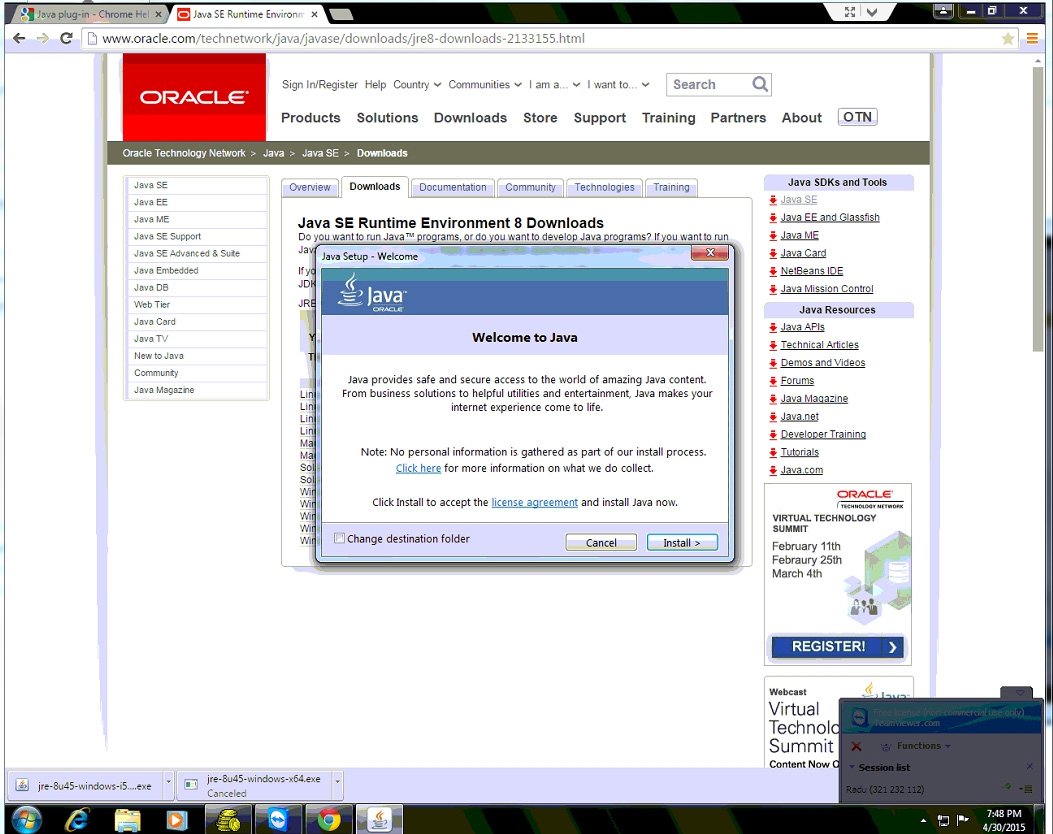Click jre-8u45-windows-i5 download file icon
Screen dimensions: 1053x834
pos(22,785)
